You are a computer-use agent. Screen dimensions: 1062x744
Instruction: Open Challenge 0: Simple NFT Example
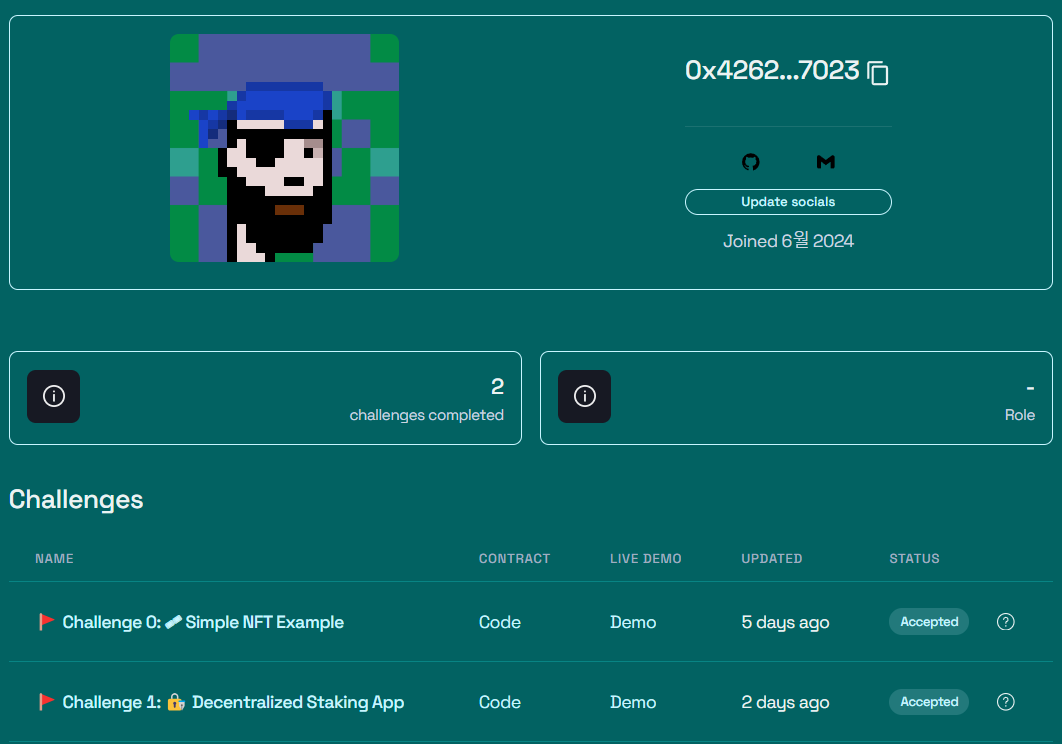(203, 622)
